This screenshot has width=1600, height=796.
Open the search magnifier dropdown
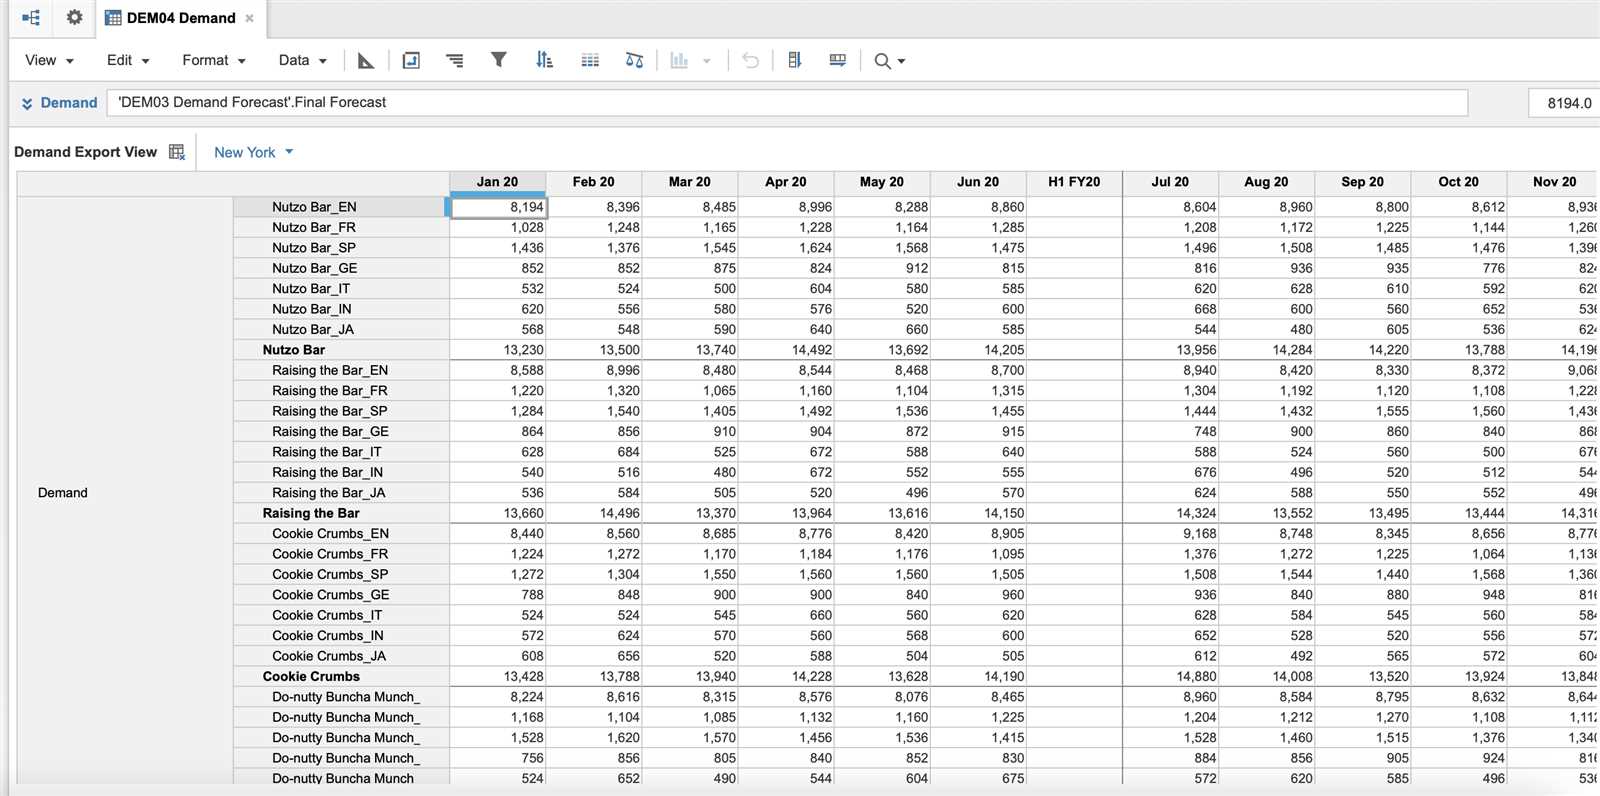[889, 61]
